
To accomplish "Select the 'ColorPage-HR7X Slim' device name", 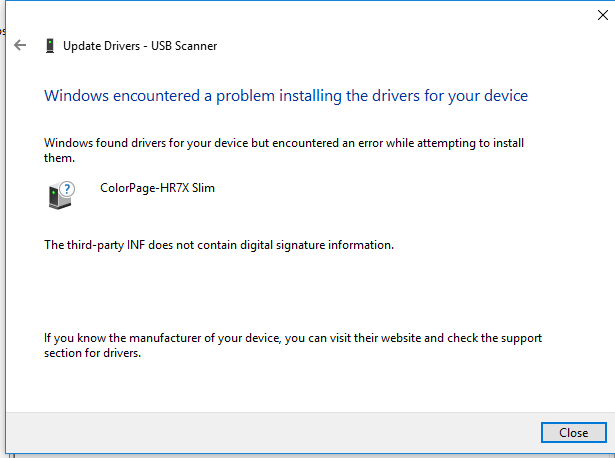I will (x=157, y=188).
